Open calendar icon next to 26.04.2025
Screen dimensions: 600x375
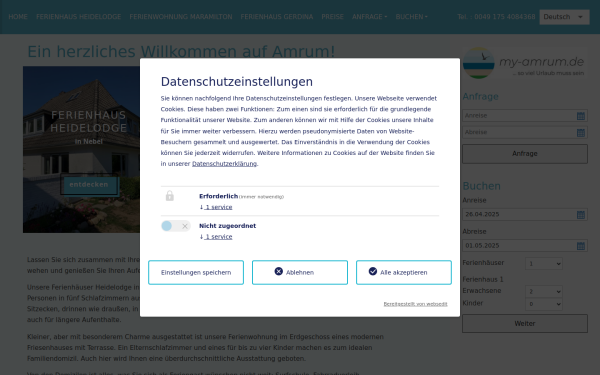[580, 215]
